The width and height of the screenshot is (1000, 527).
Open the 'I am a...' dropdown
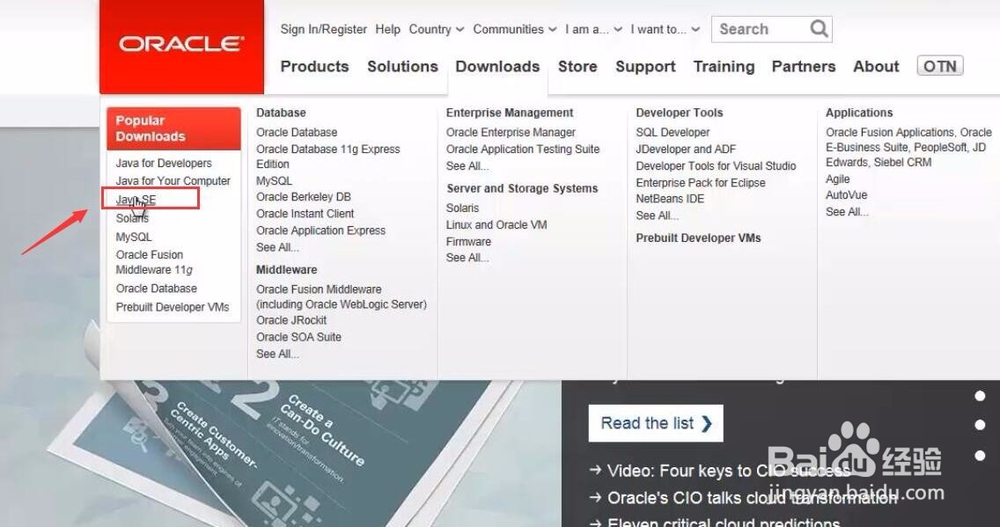click(593, 29)
